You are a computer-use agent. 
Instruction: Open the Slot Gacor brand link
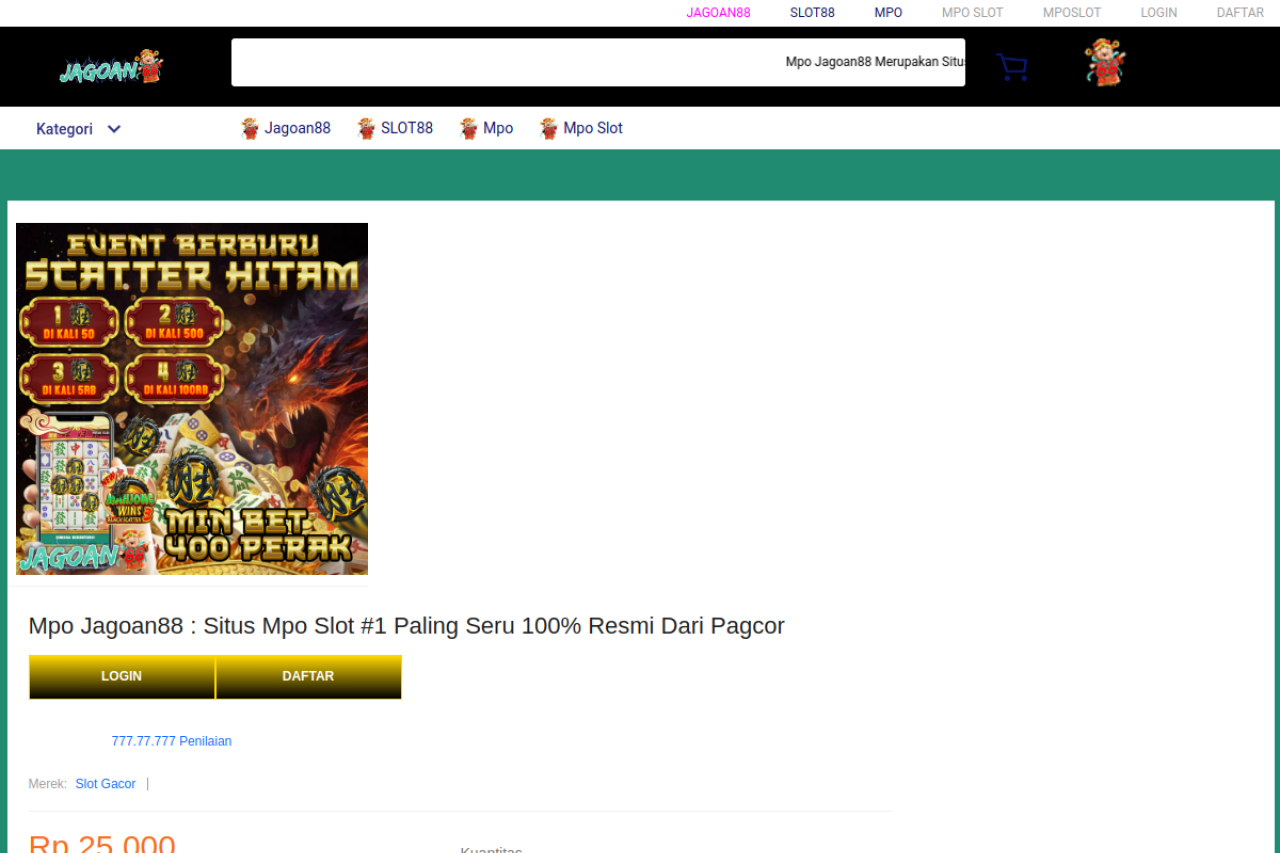105,784
